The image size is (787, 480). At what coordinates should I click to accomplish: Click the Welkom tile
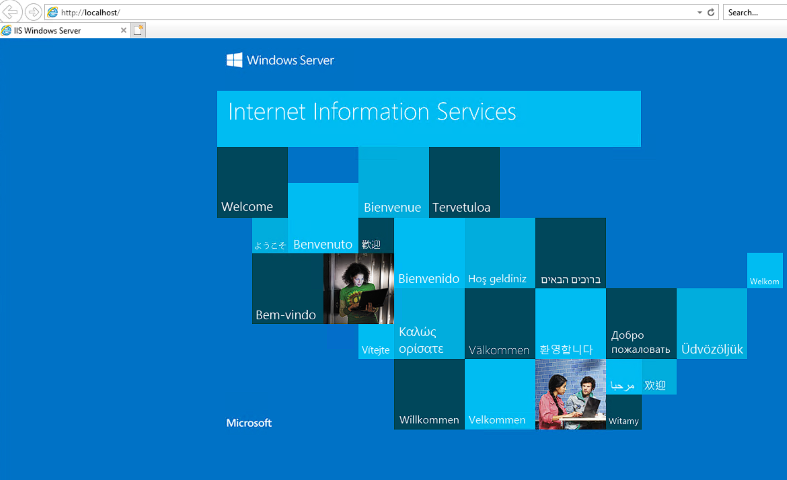tap(764, 271)
